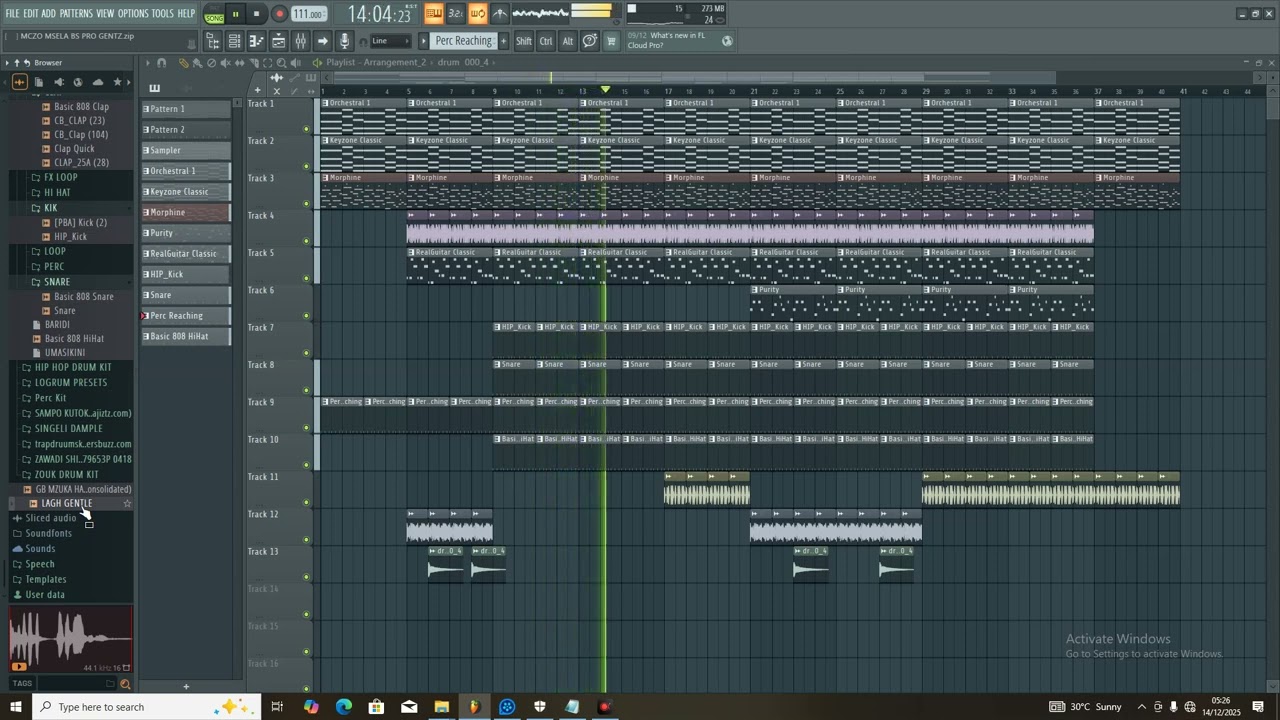Screen dimensions: 1280x720
Task: Click the magnet snap icon in playlist
Action: click(x=161, y=62)
